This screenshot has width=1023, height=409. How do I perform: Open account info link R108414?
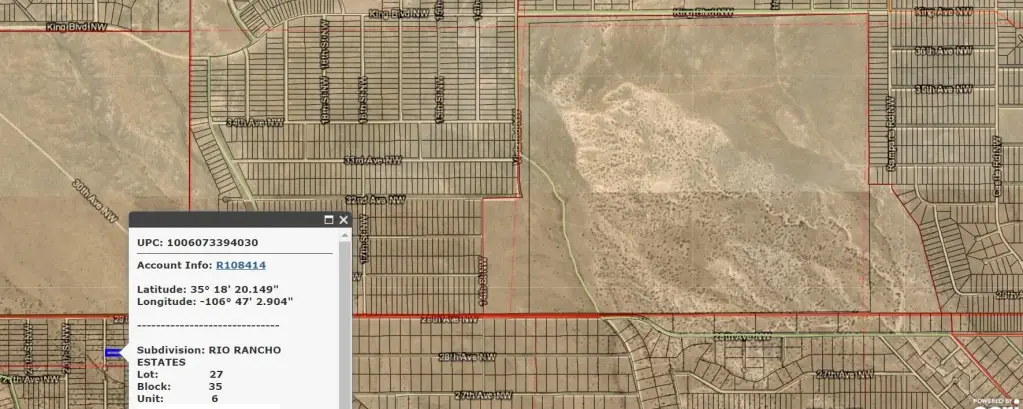(241, 265)
